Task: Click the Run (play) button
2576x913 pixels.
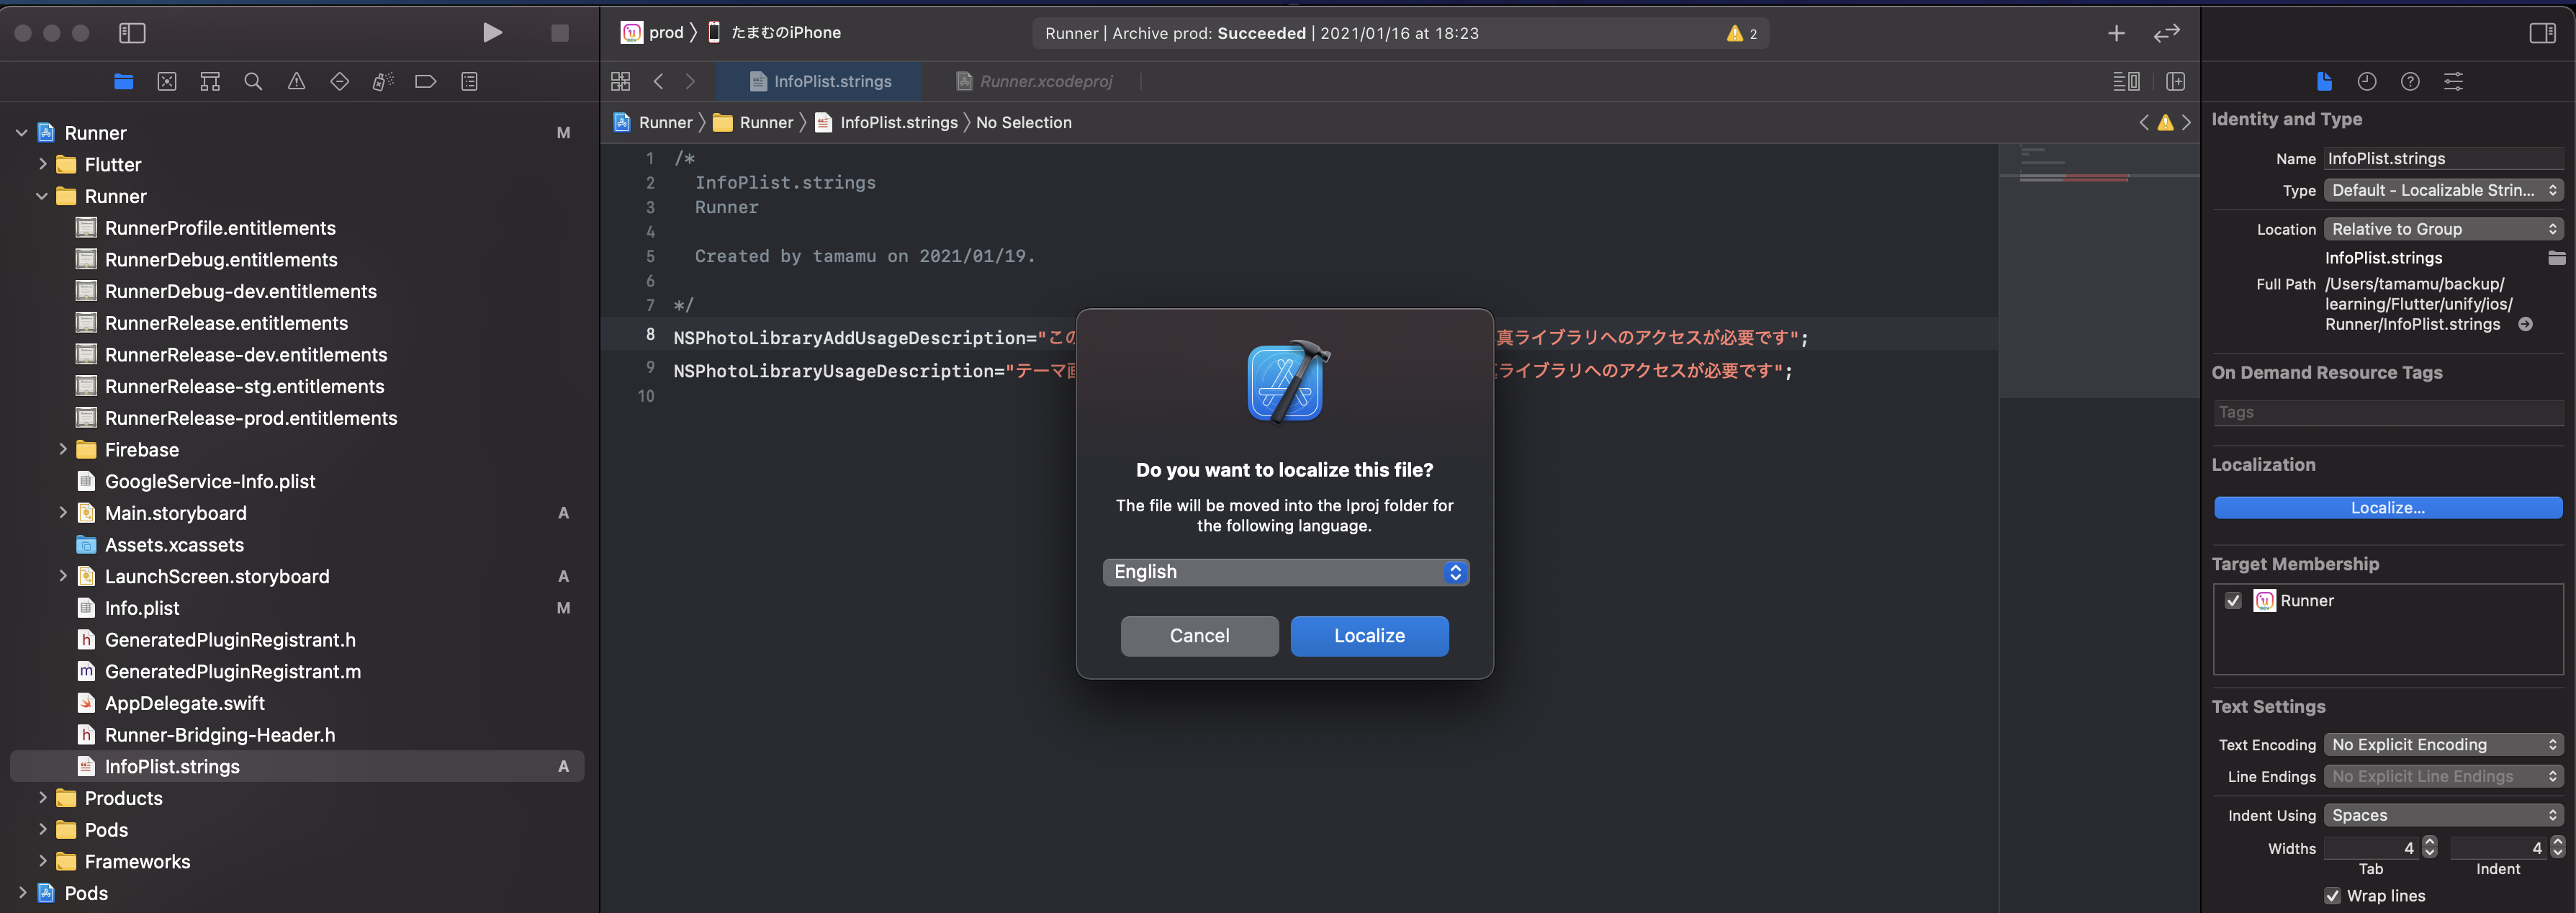Action: click(x=491, y=33)
